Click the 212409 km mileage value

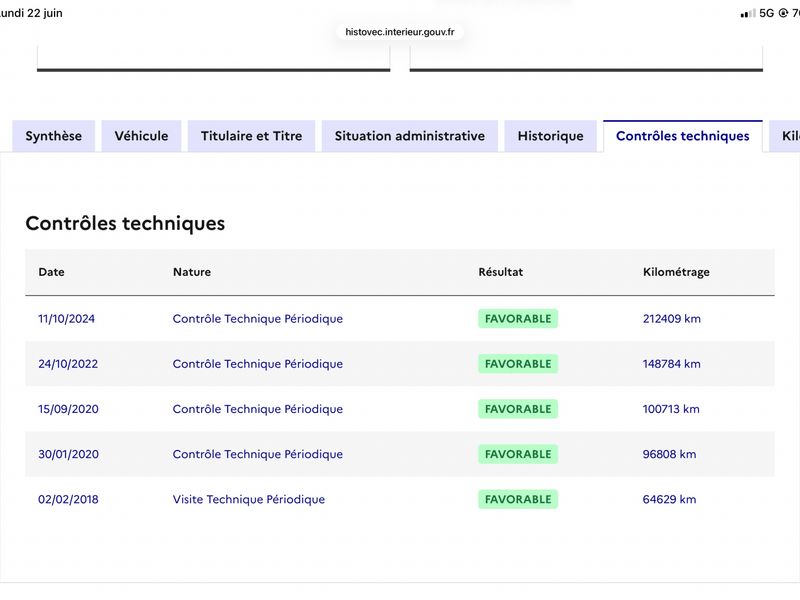coord(671,318)
